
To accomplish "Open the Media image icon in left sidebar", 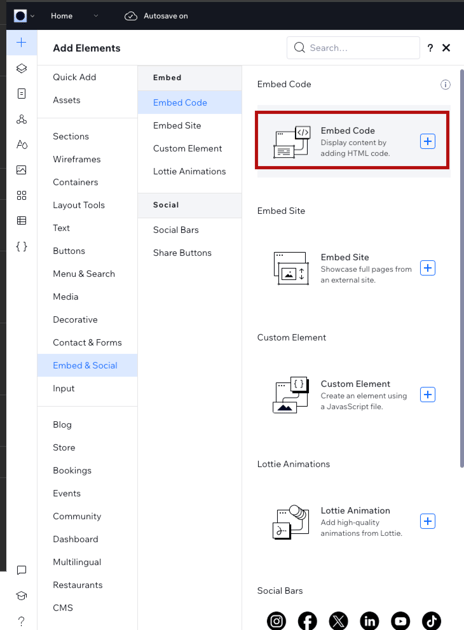I will [22, 170].
